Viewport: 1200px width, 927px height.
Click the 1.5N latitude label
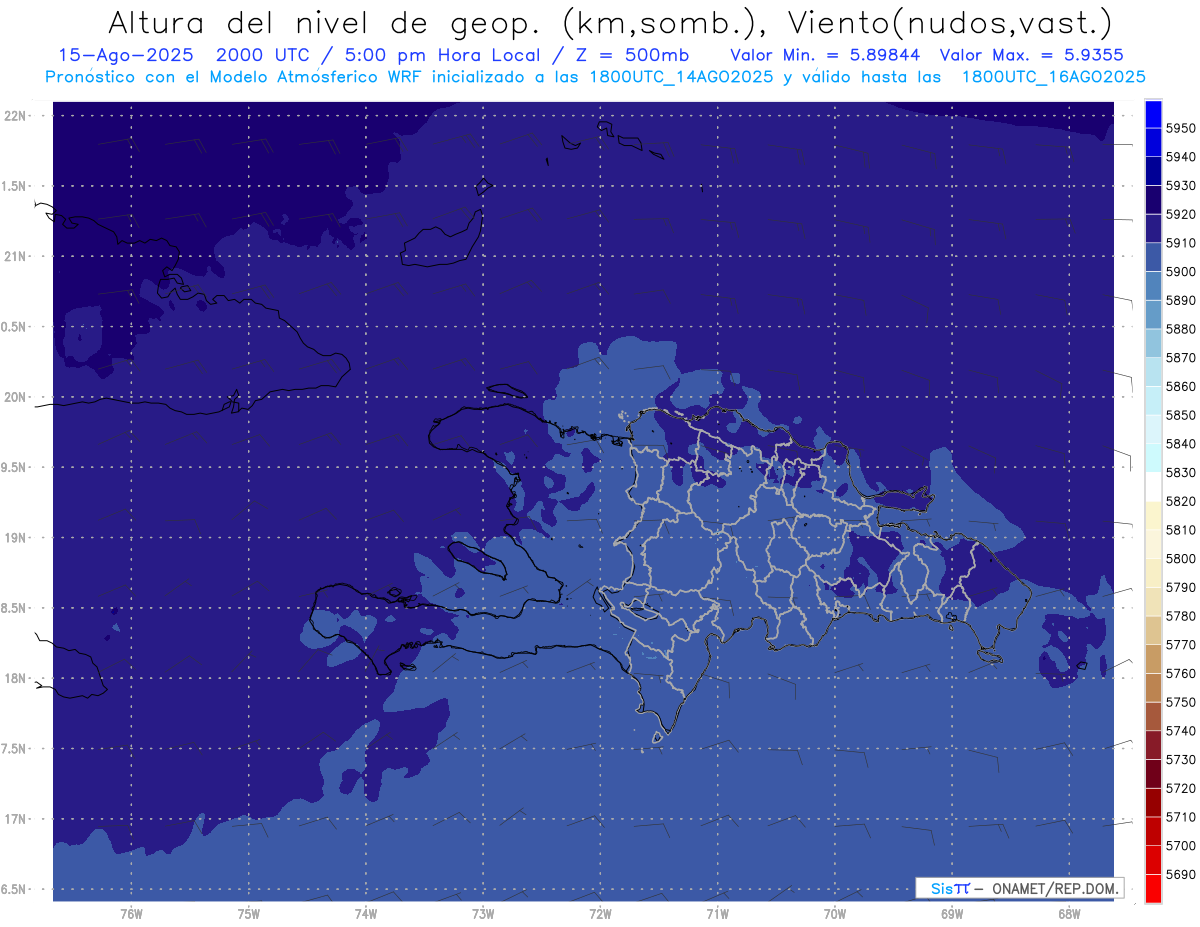point(14,186)
